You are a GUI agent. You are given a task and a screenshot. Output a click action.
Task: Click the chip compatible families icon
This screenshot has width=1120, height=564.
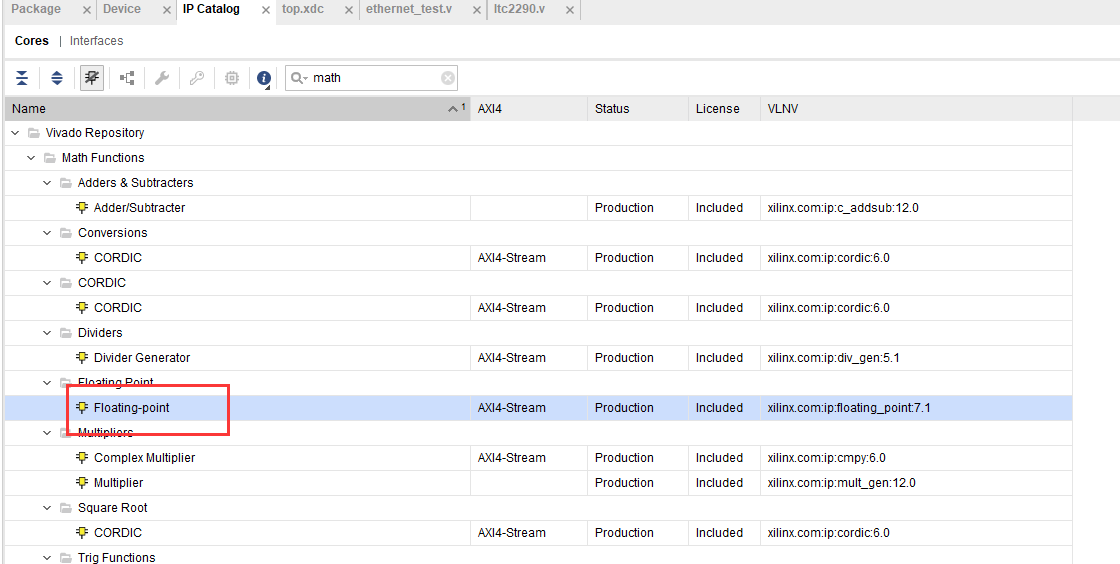point(231,78)
